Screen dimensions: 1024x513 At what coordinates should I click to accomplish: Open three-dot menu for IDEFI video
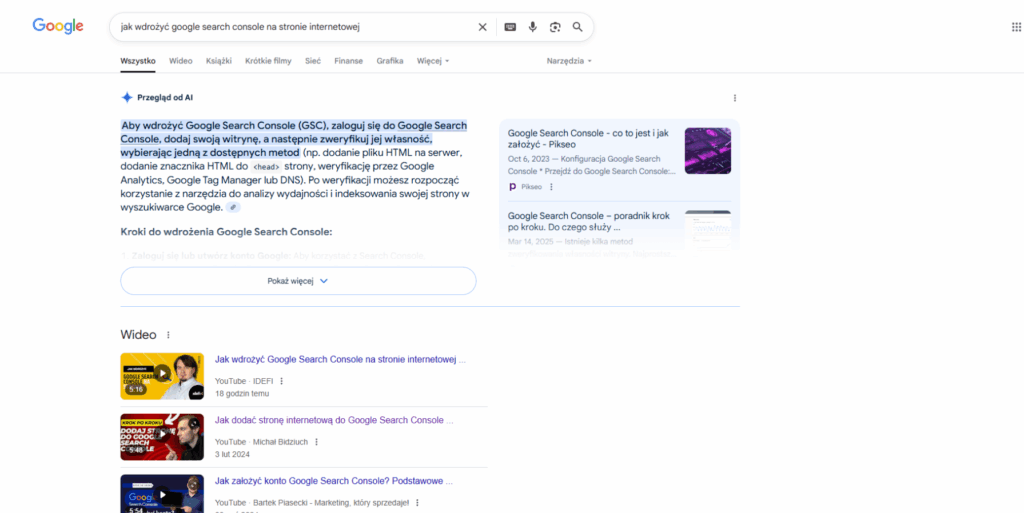click(x=282, y=381)
